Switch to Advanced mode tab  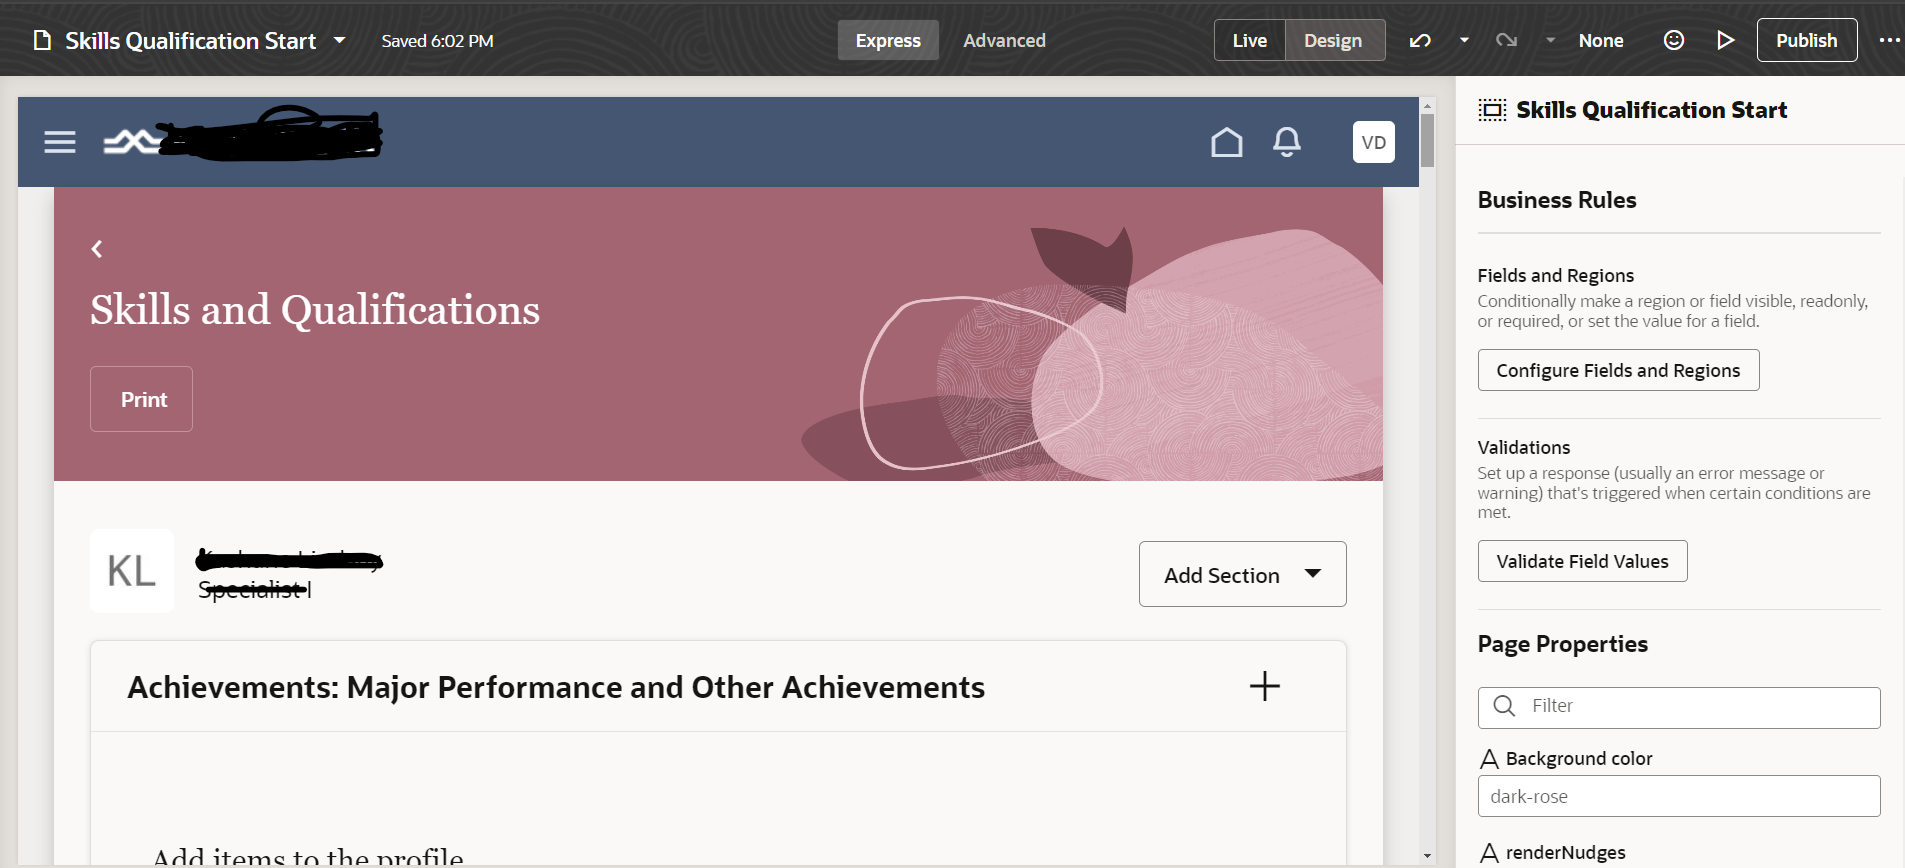(1004, 40)
